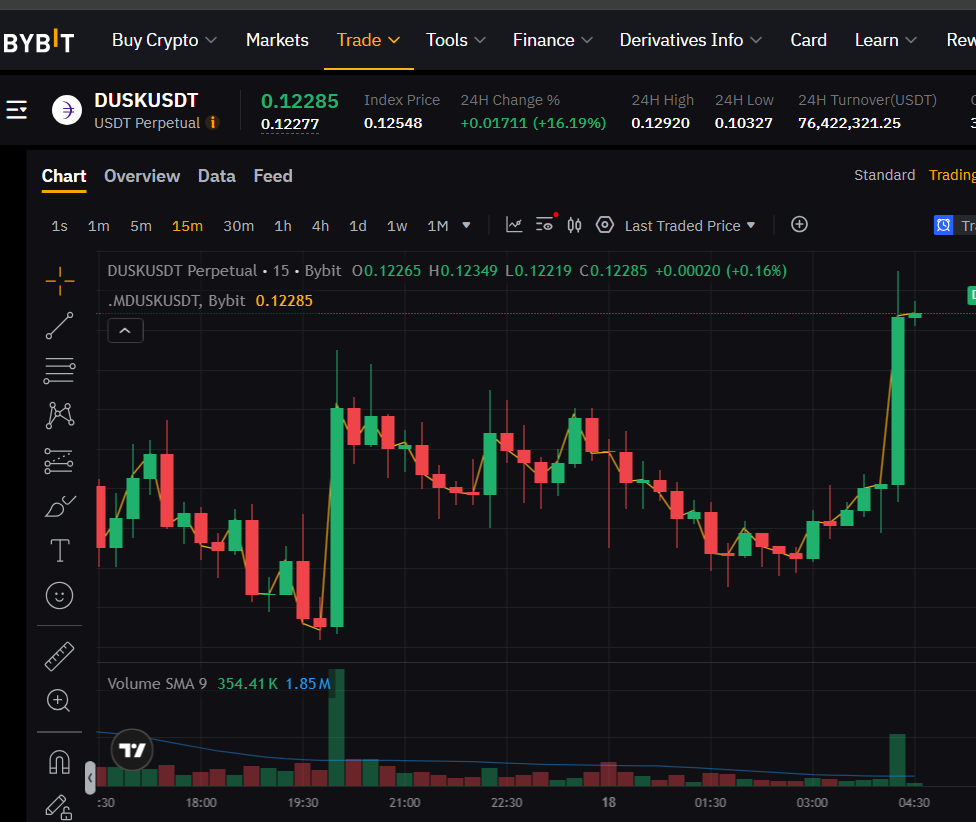
Task: Expand the Buy Crypto menu
Action: click(x=164, y=40)
